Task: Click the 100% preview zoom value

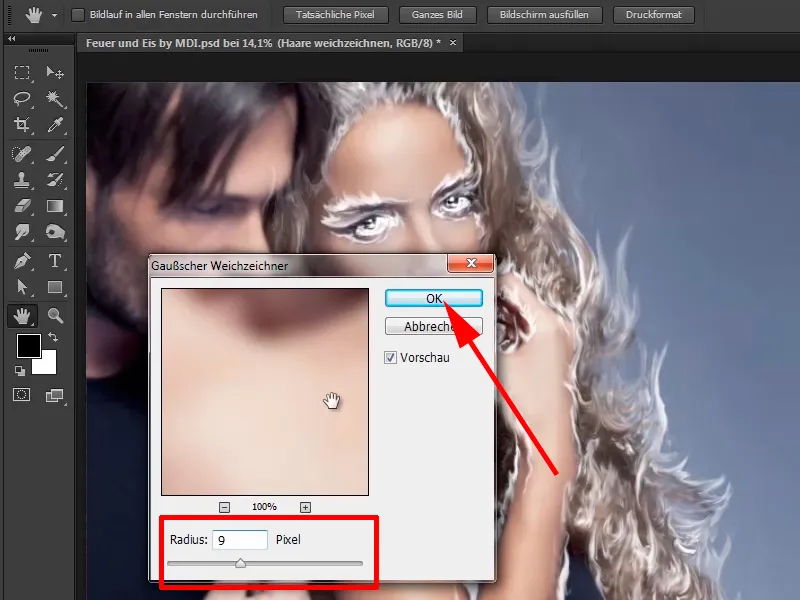Action: pos(264,507)
